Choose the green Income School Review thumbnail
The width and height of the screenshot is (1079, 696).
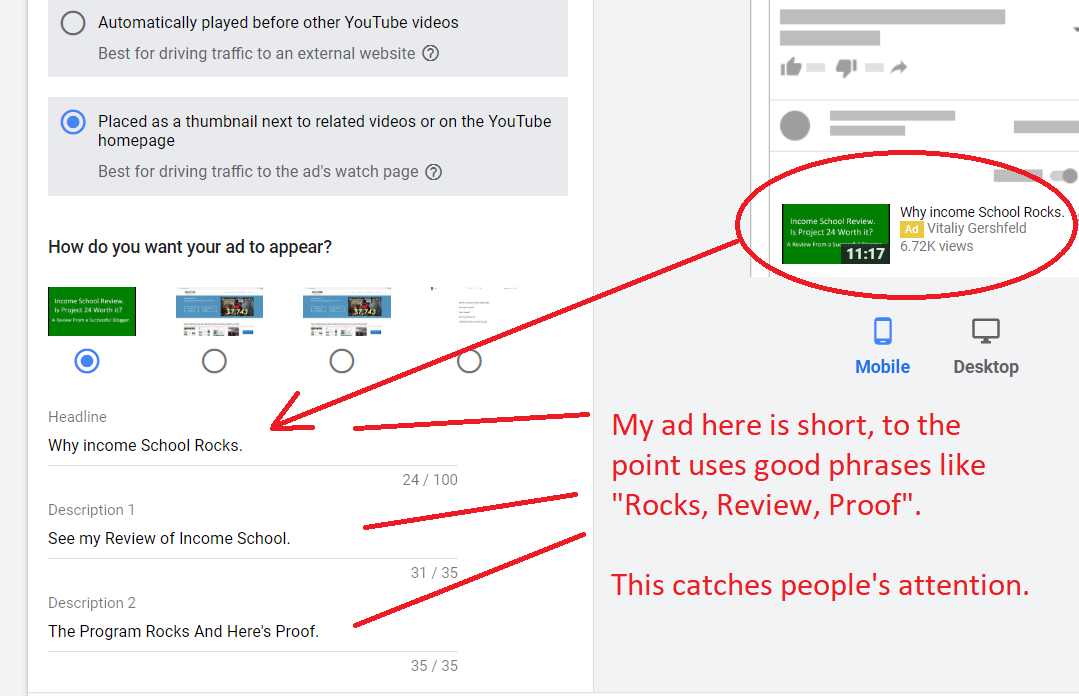[x=92, y=311]
